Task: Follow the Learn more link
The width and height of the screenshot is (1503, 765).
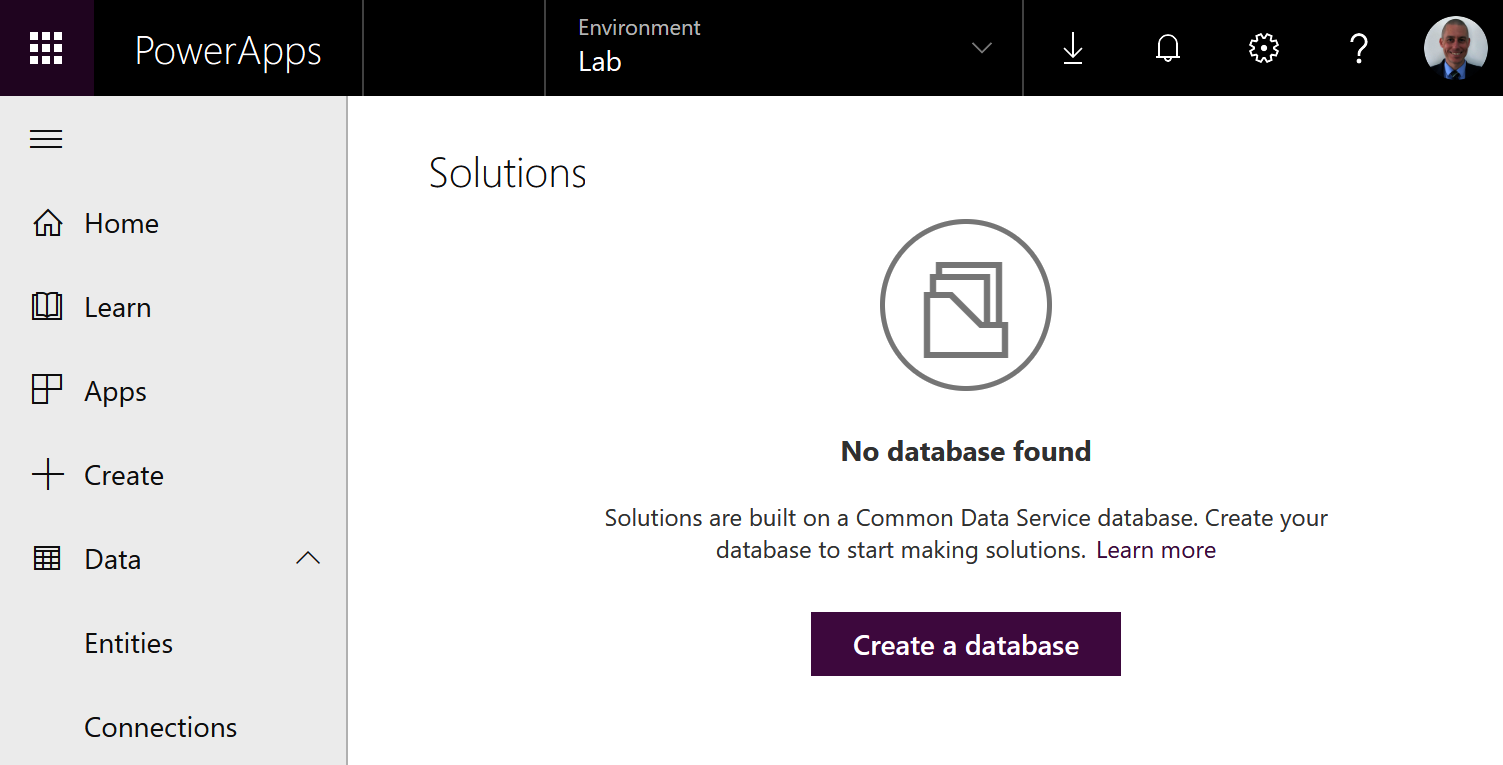Action: pyautogui.click(x=1156, y=550)
